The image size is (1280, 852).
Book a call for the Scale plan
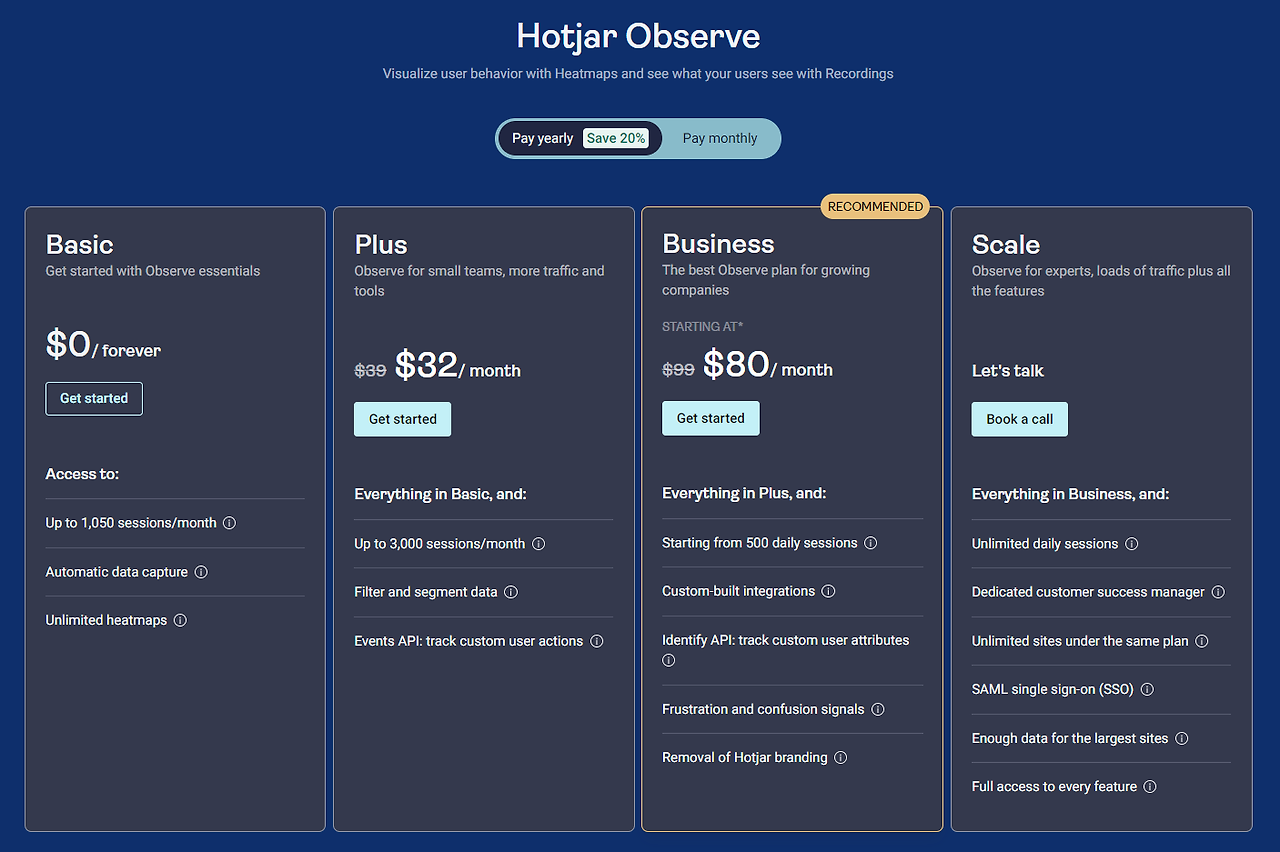[1020, 419]
